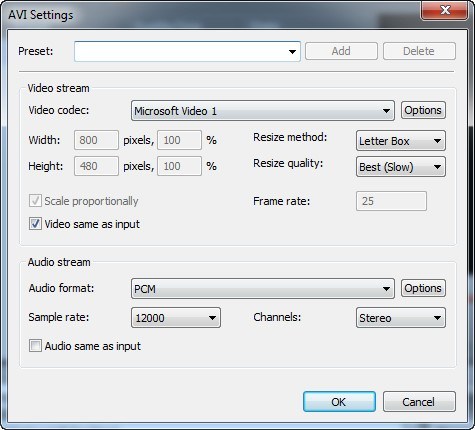The image size is (475, 430).
Task: Click the Add preset button
Action: [341, 51]
